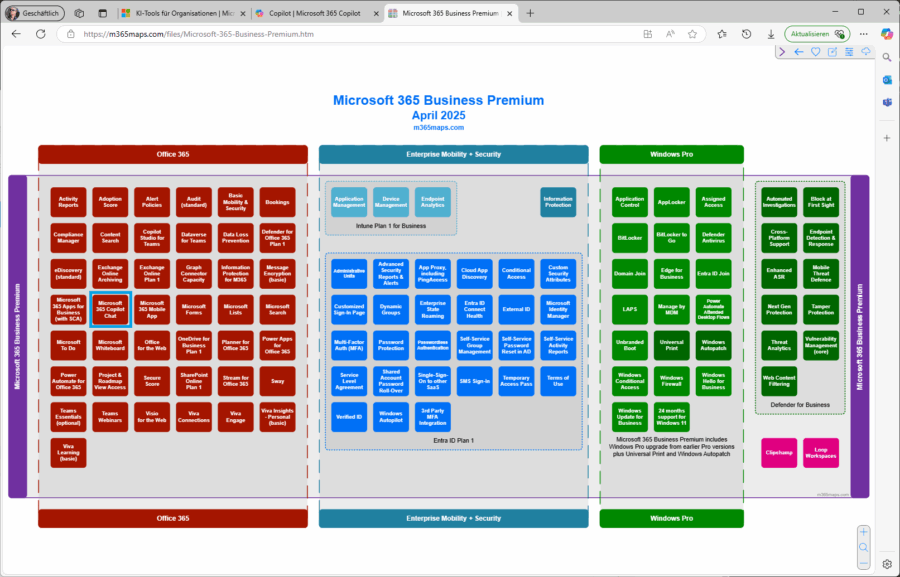Zoom in with the diagram plus control
Screen dimensions: 900x577
pos(863,532)
